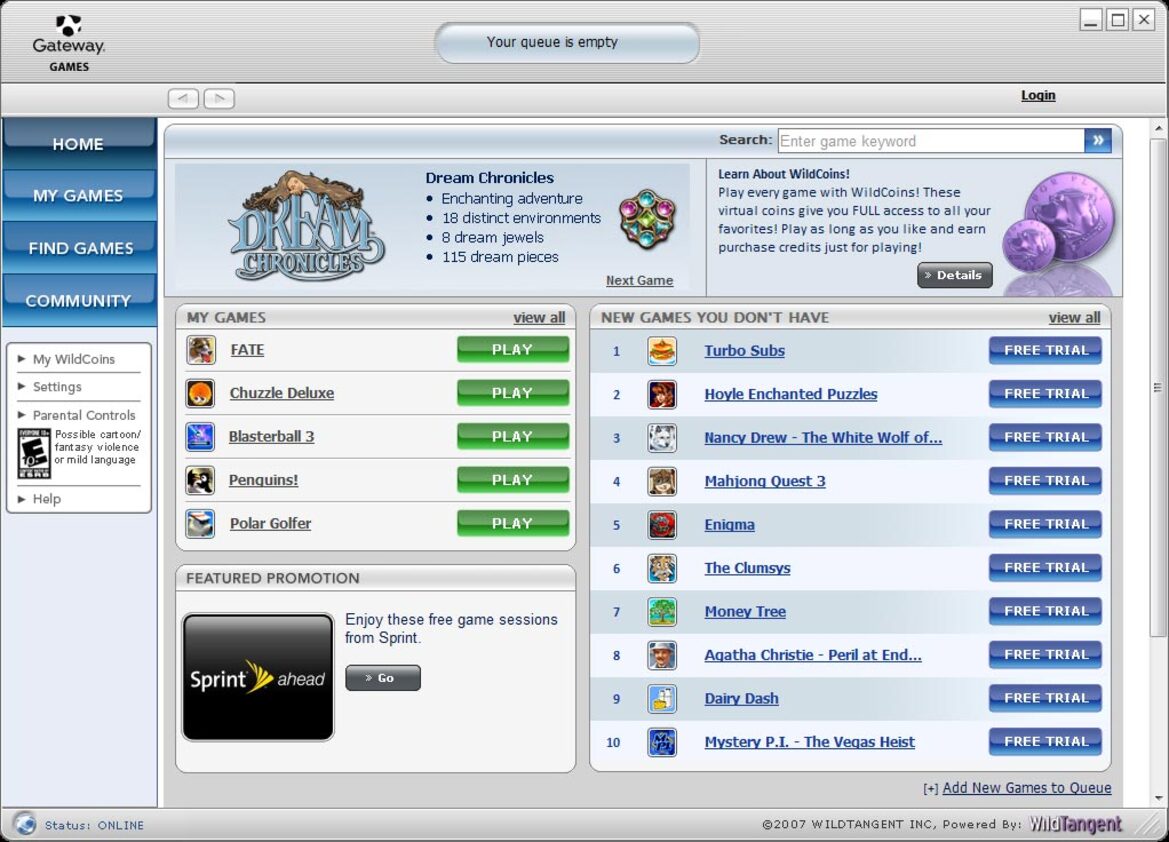Click the Polar Golfer game icon
Screen dimensions: 1169x842
pos(200,524)
